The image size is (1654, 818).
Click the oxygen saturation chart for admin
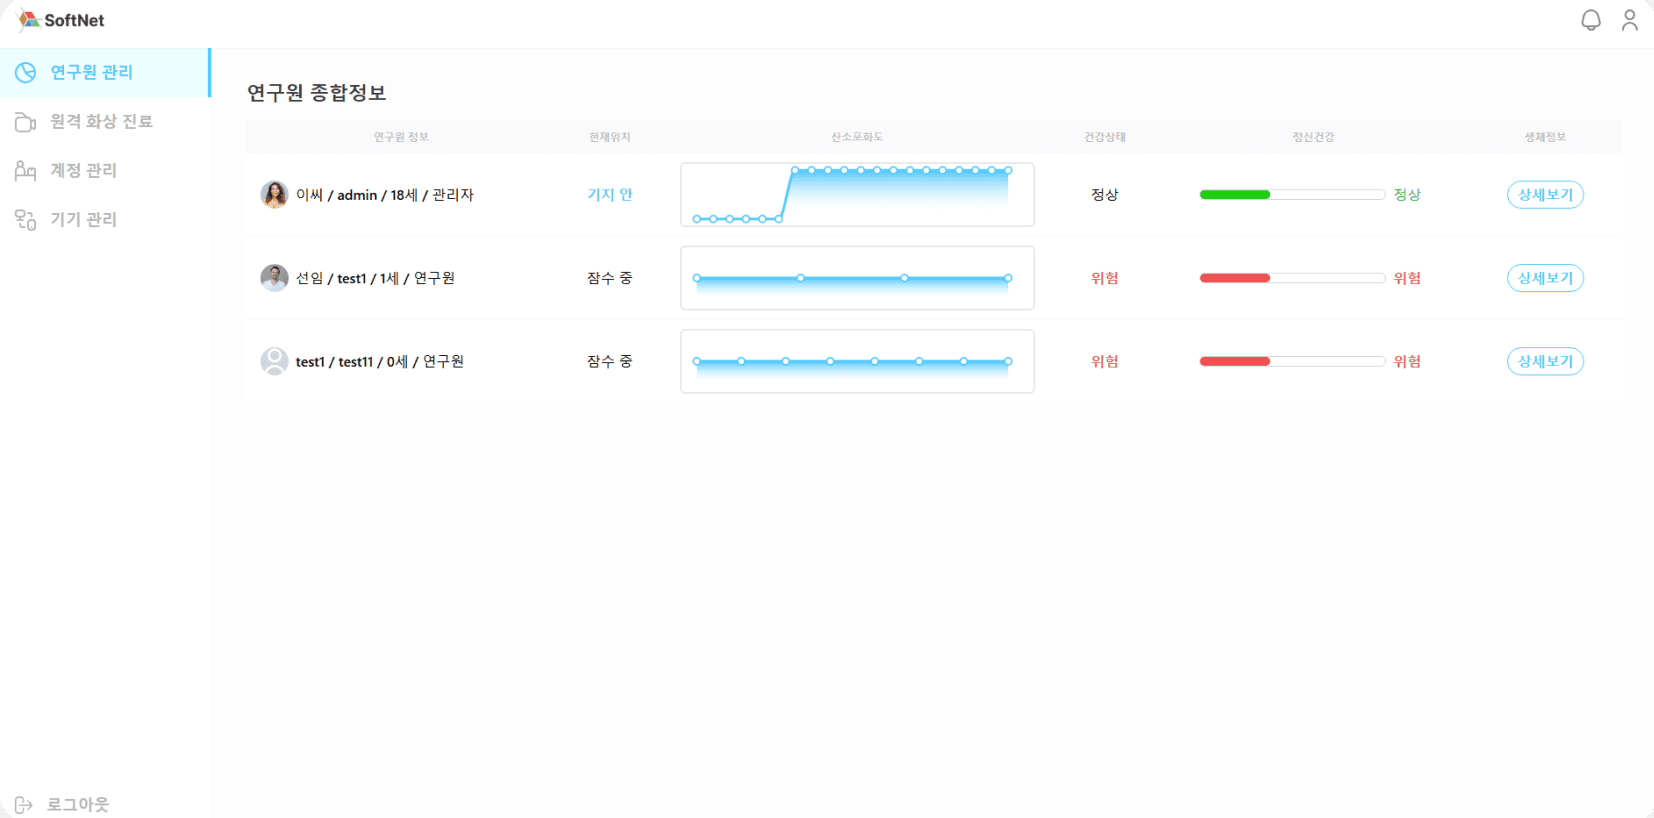[x=857, y=195]
